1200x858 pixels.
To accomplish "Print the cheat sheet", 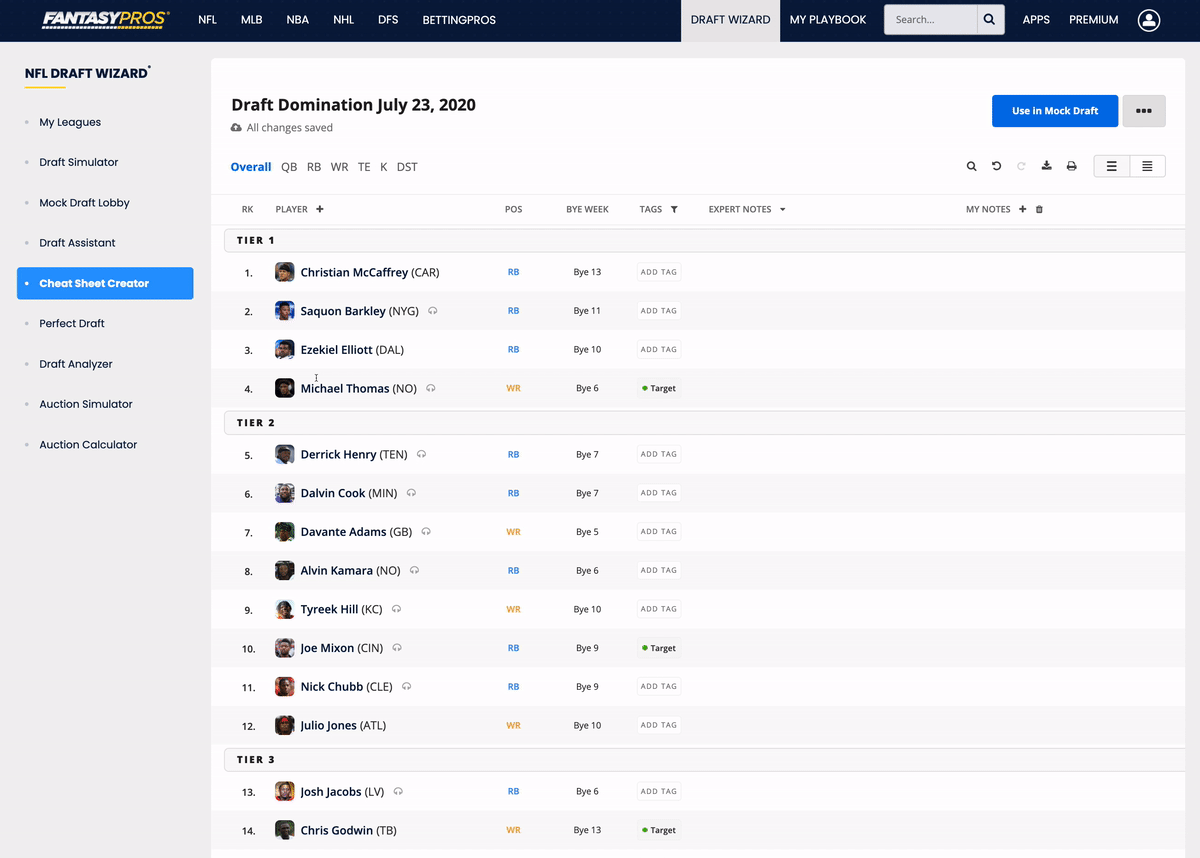I will (x=1071, y=166).
